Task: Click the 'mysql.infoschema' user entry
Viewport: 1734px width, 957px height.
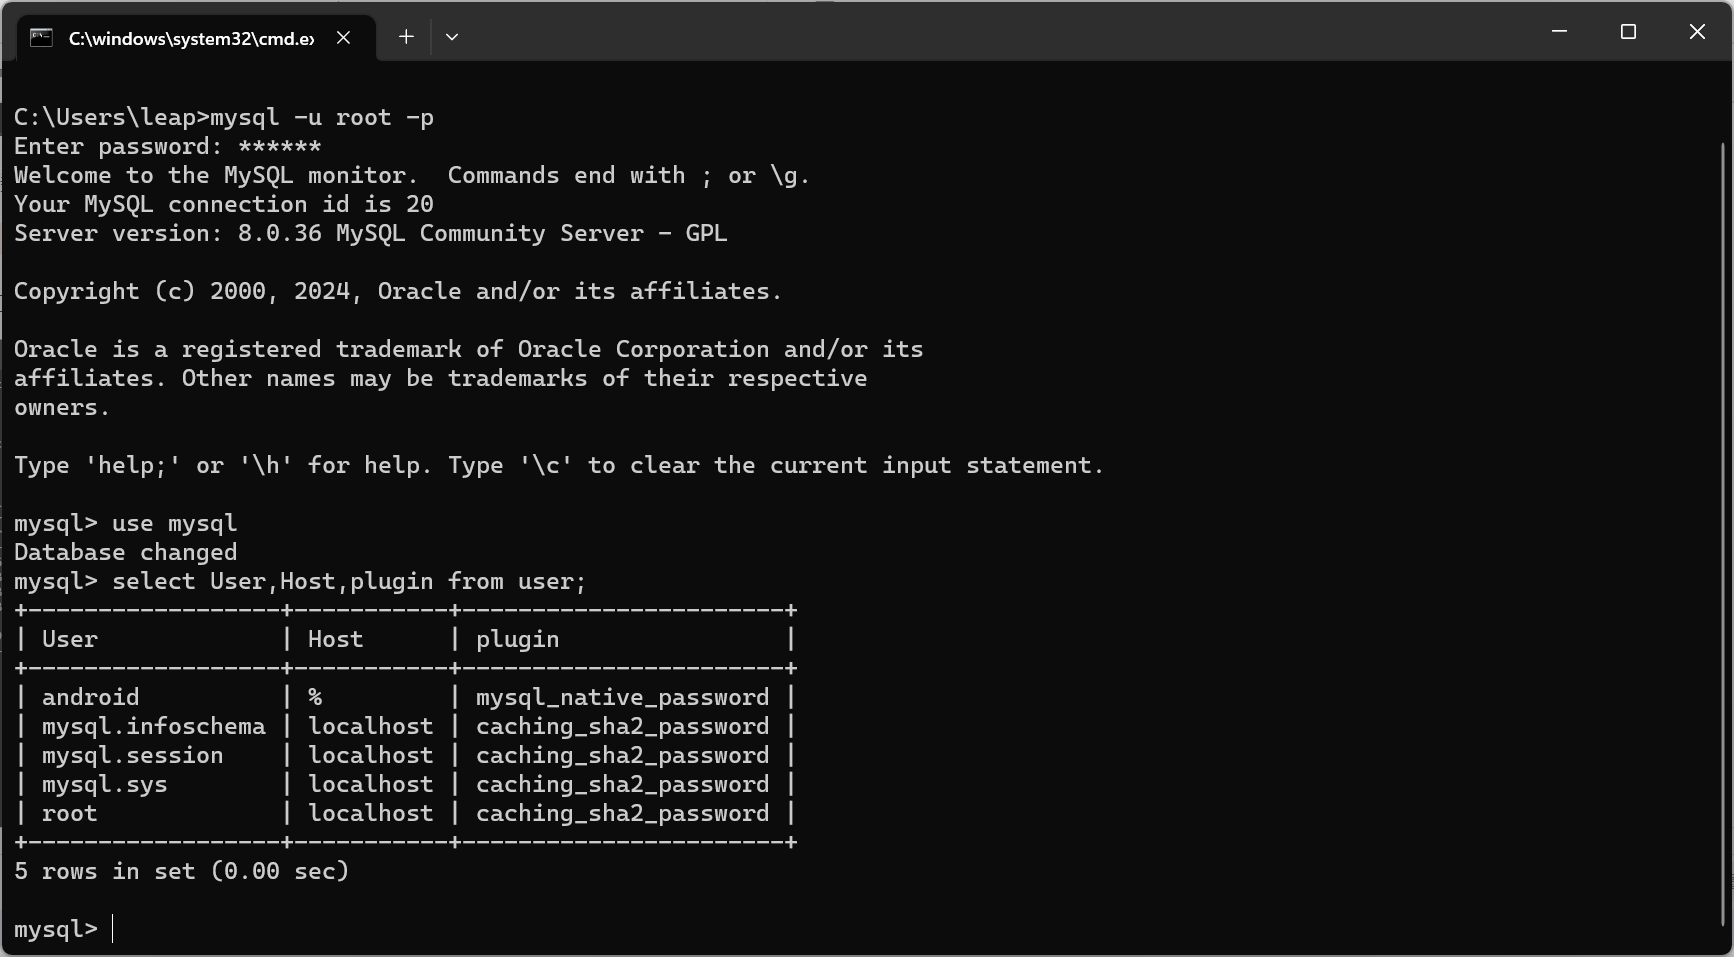Action: tap(153, 726)
